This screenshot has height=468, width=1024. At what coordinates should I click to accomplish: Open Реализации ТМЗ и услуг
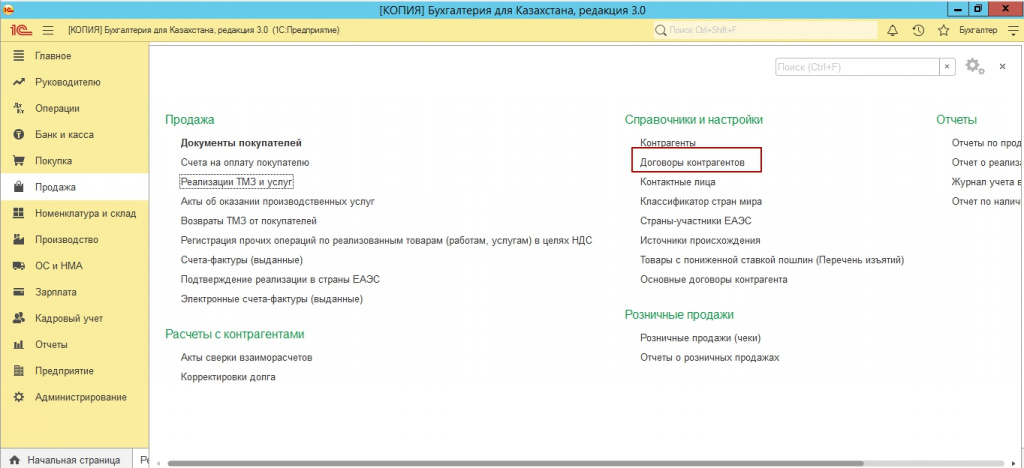point(237,181)
